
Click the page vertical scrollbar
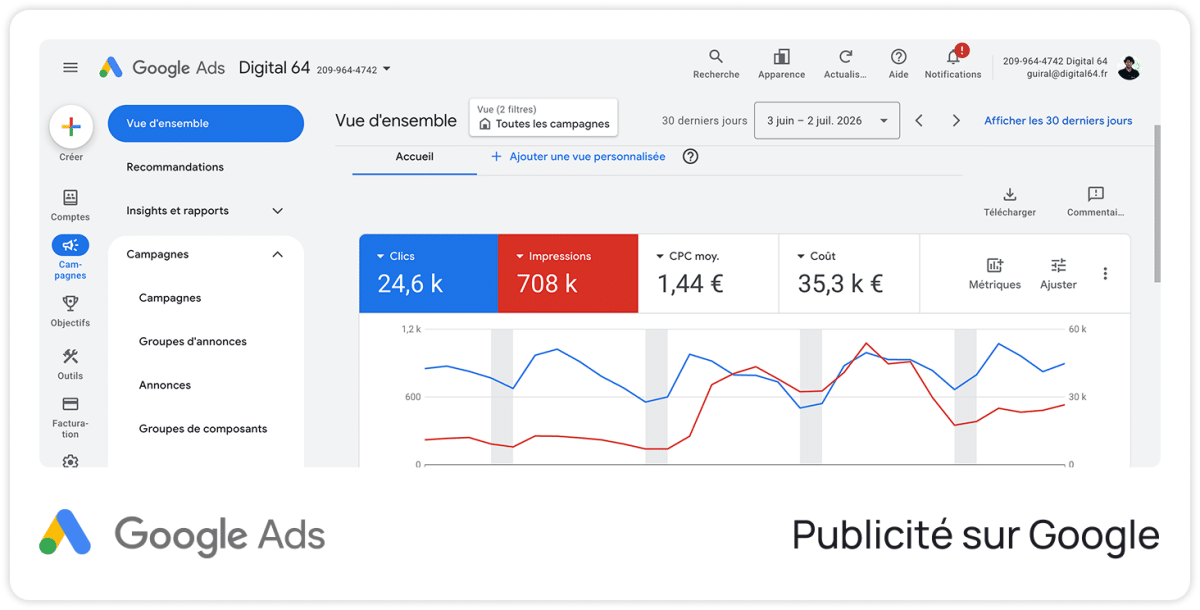(x=1158, y=202)
